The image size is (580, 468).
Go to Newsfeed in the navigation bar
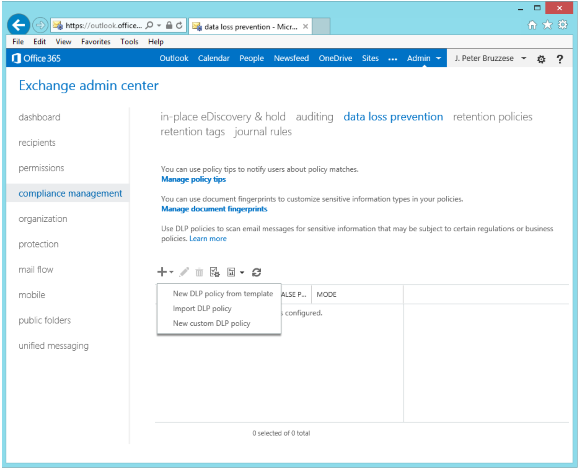(x=291, y=58)
